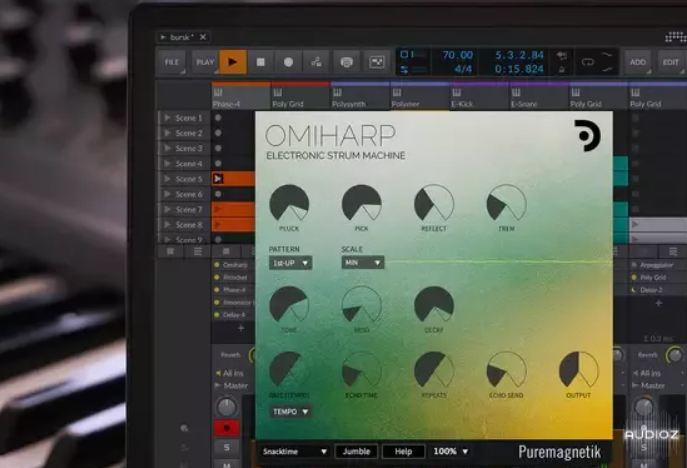Adjust the REFLECT knob
687x468 pixels.
click(x=434, y=203)
